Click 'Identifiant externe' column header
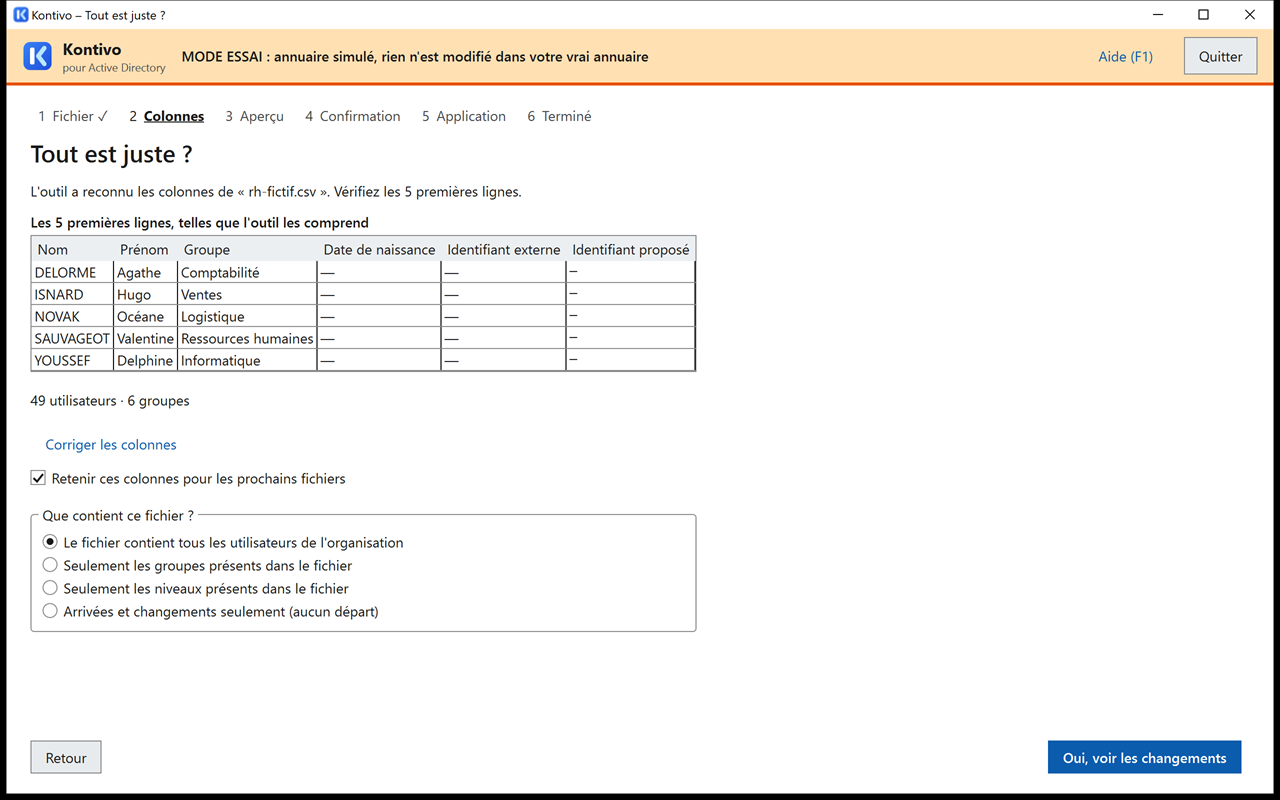 (x=503, y=250)
